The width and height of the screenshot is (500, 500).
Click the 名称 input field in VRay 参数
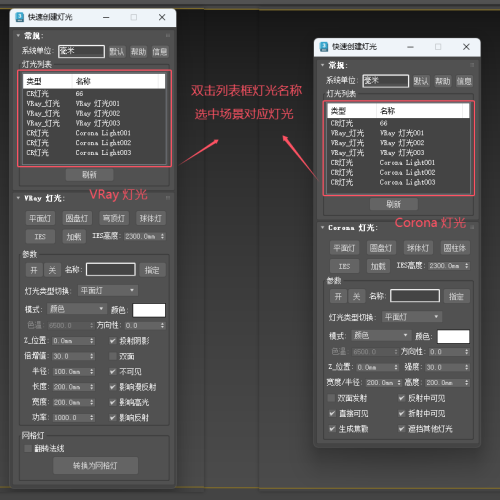pyautogui.click(x=111, y=269)
